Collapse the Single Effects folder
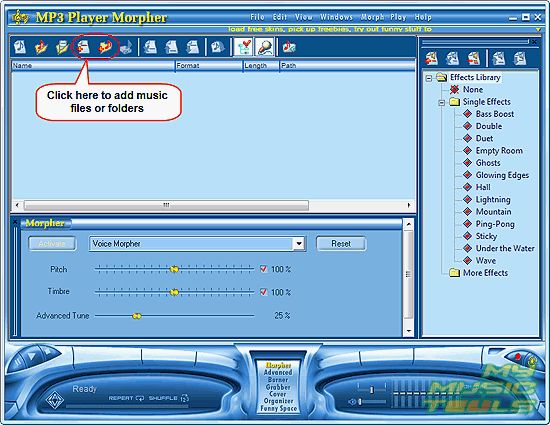Screen dimensions: 550x425 coord(441,102)
